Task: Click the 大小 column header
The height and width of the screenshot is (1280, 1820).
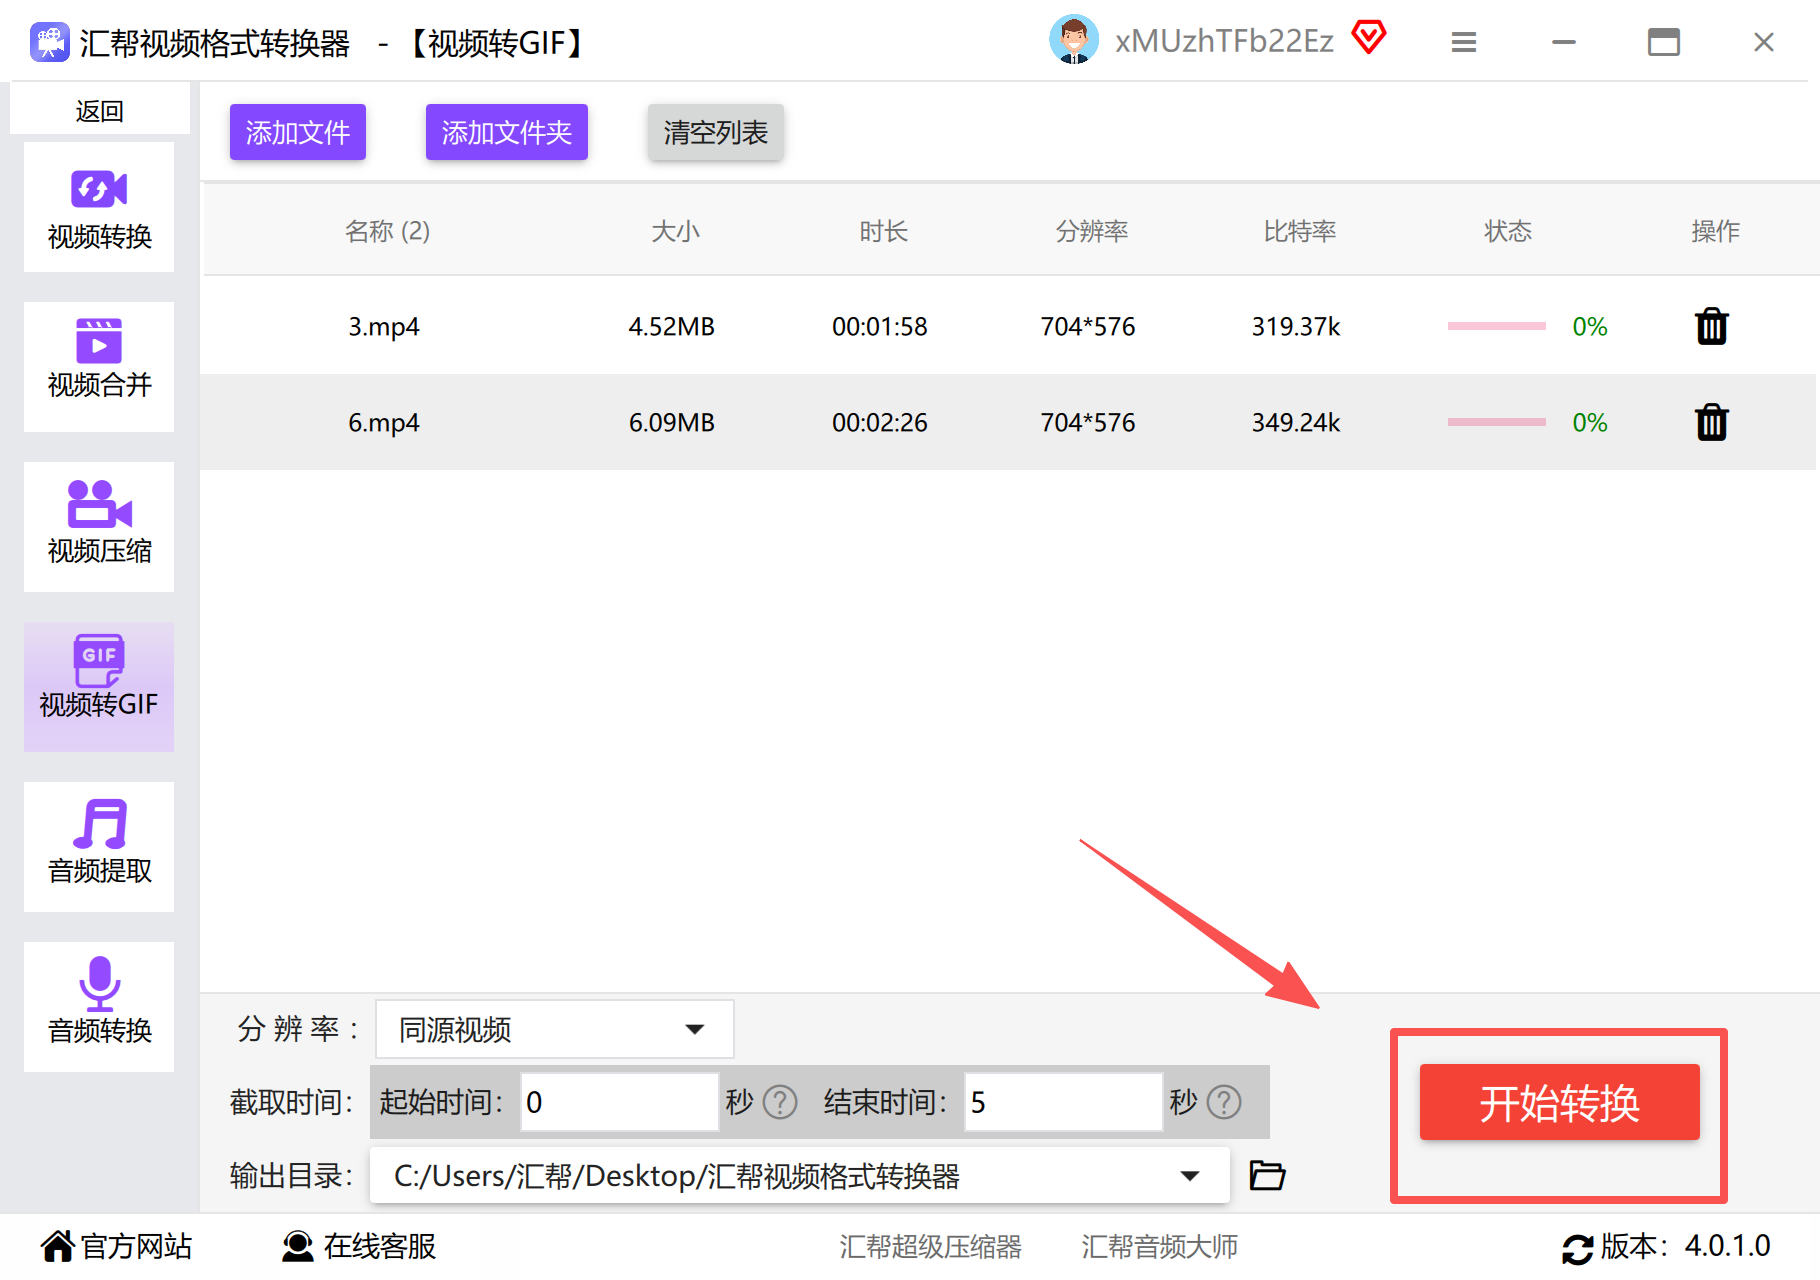Action: pos(676,231)
